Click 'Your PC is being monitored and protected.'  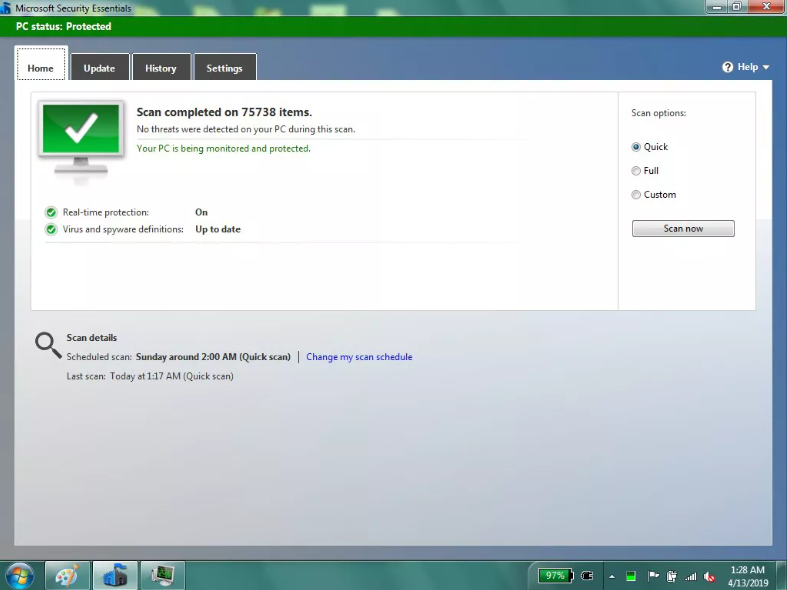(x=223, y=149)
